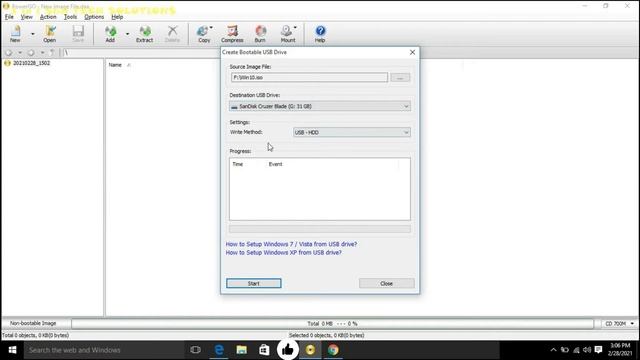
Task: Click the network icon in system tray
Action: tap(576, 350)
